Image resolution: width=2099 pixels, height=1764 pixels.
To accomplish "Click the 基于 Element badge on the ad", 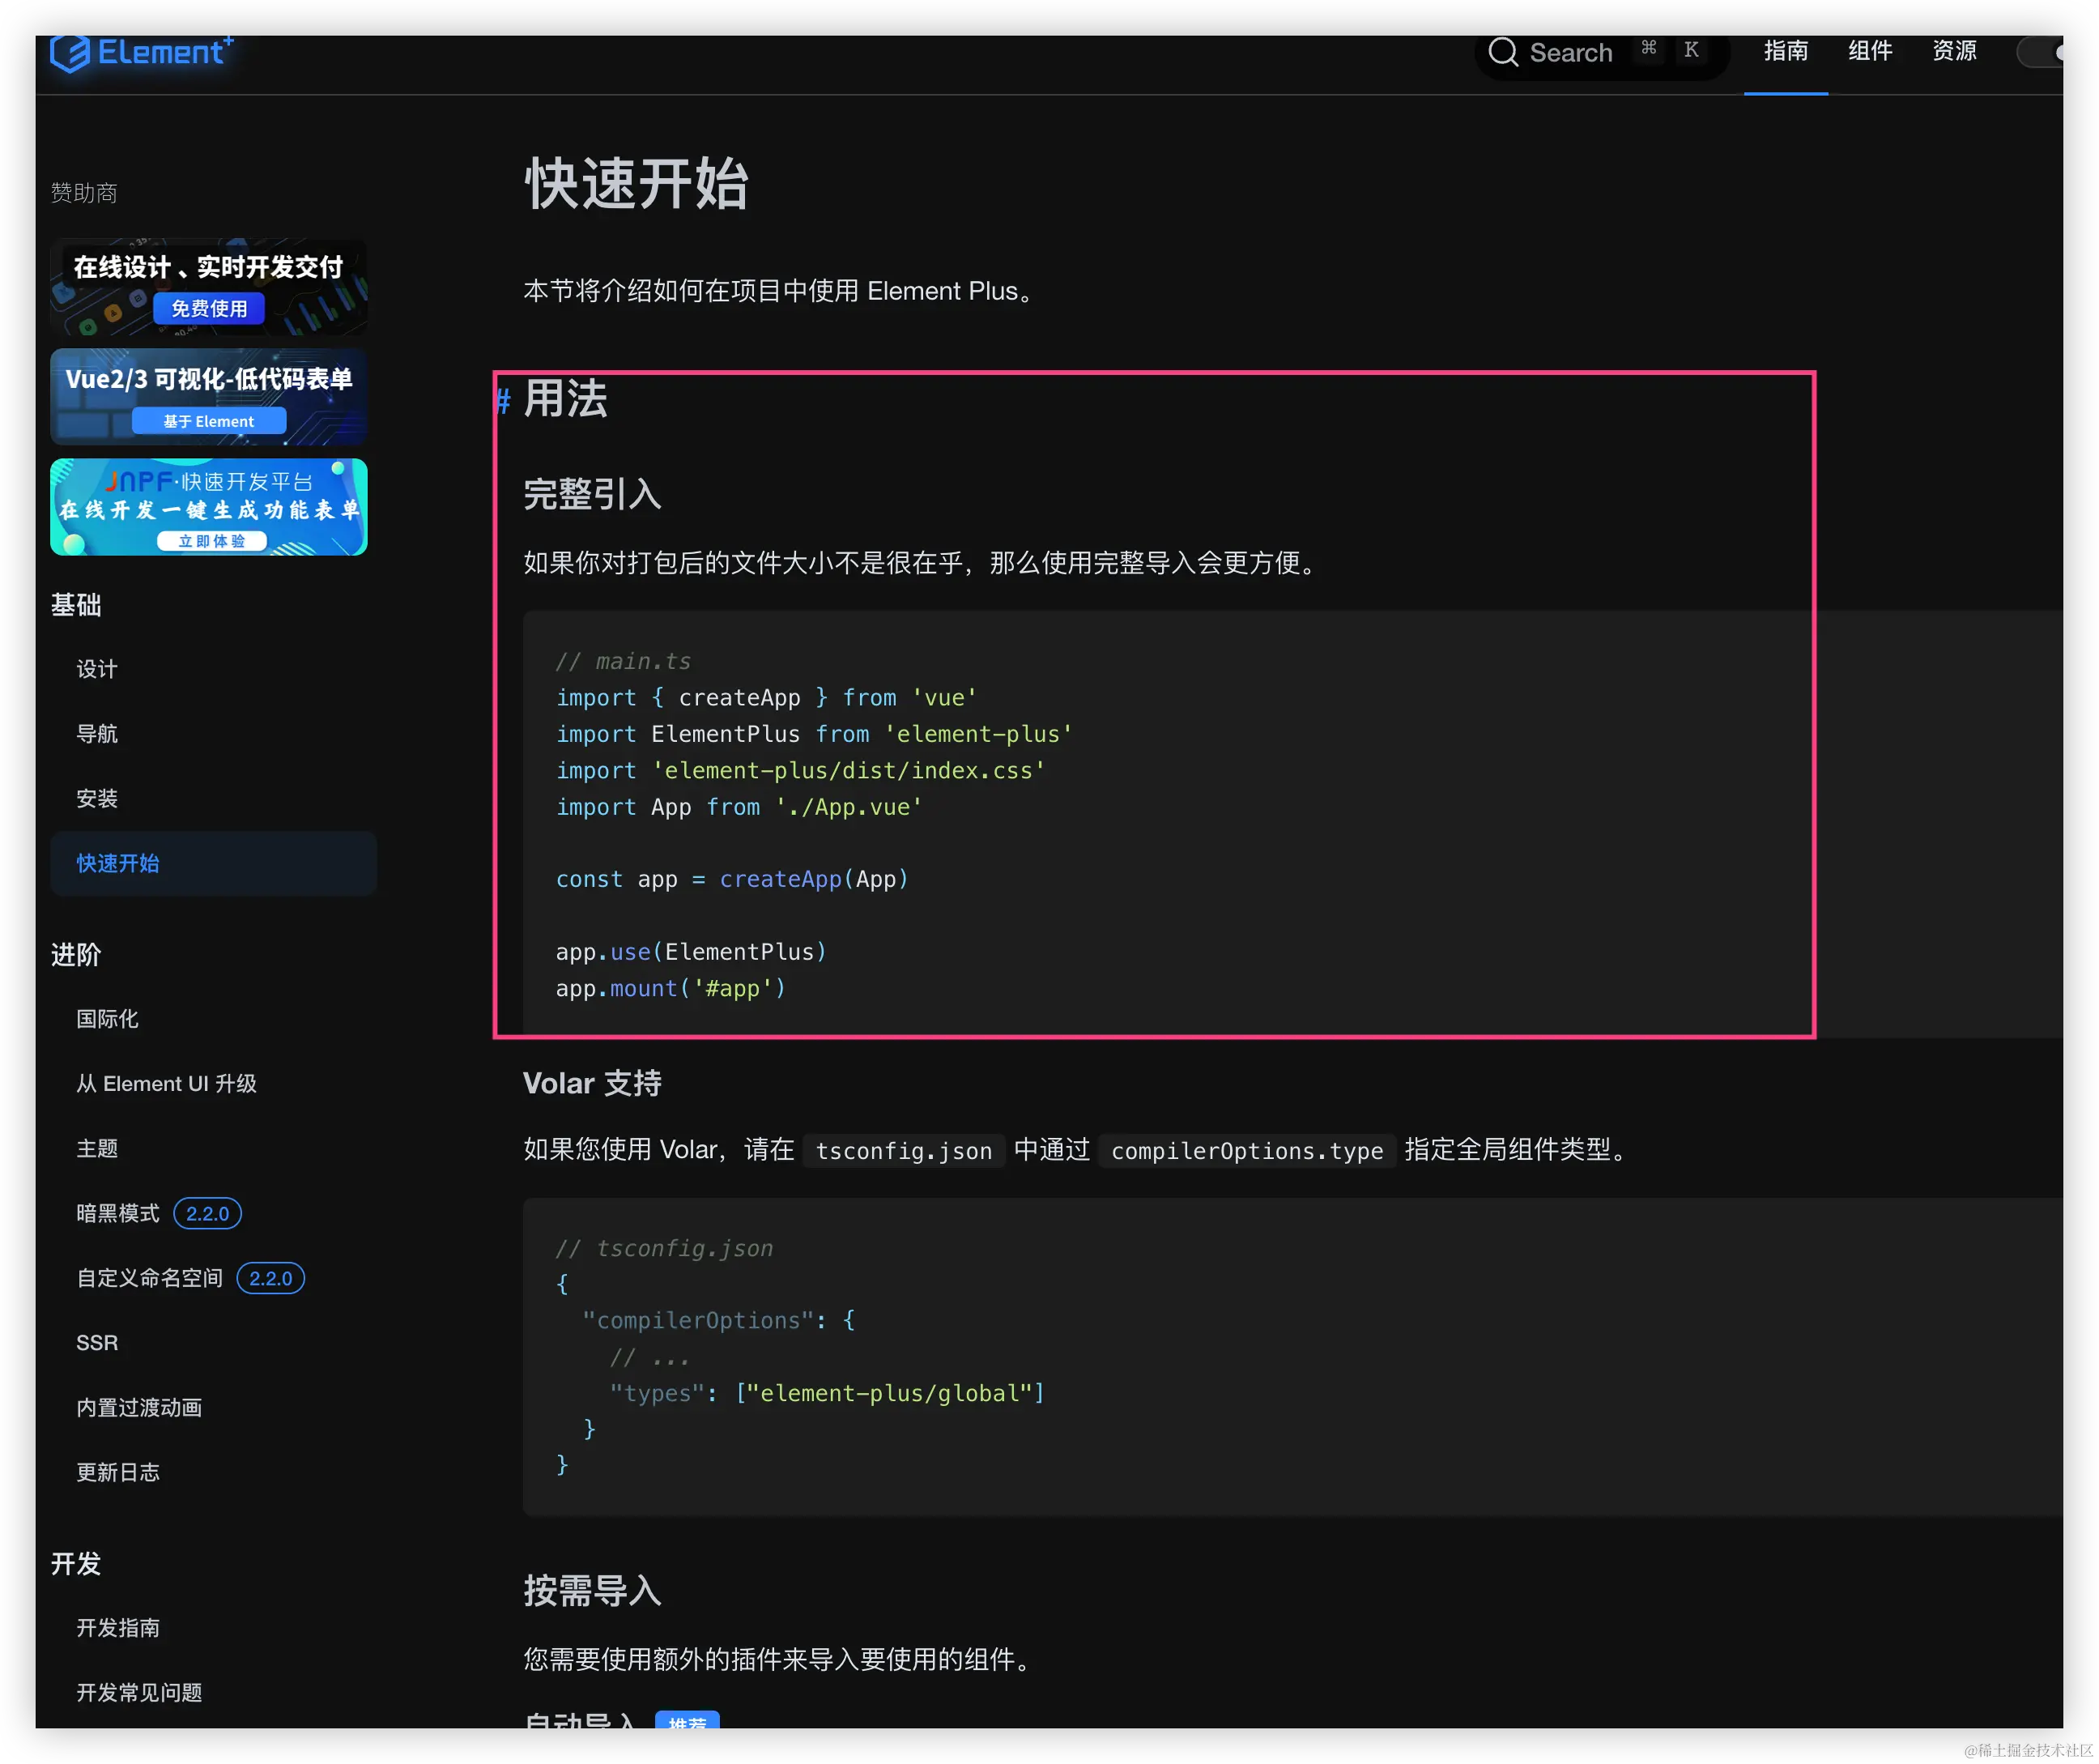I will [x=209, y=420].
